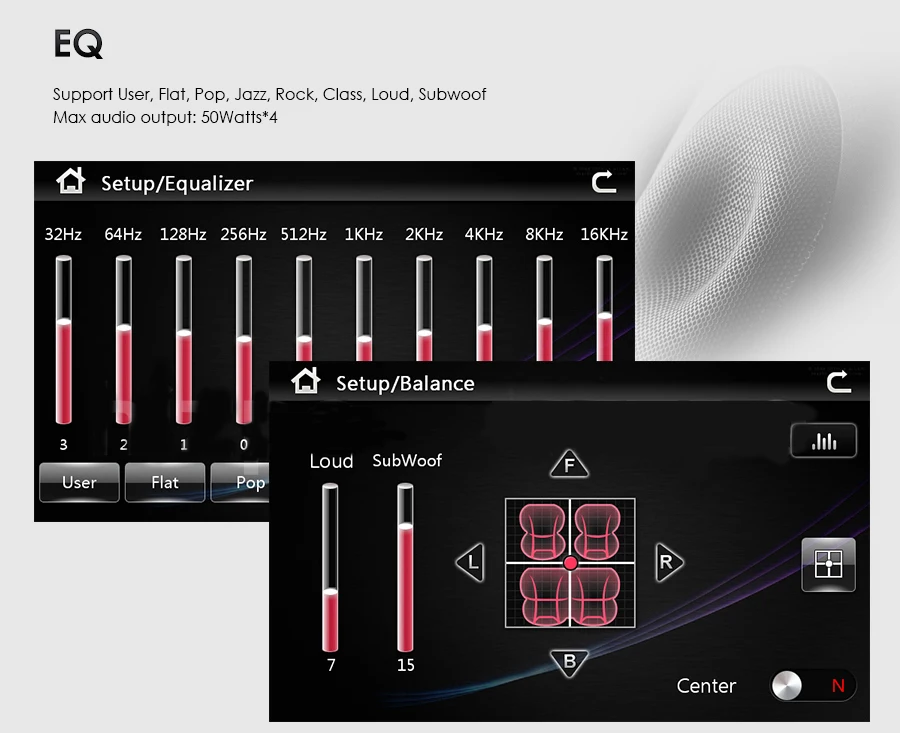
Task: Shift balance forward with the F arrow
Action: (569, 464)
